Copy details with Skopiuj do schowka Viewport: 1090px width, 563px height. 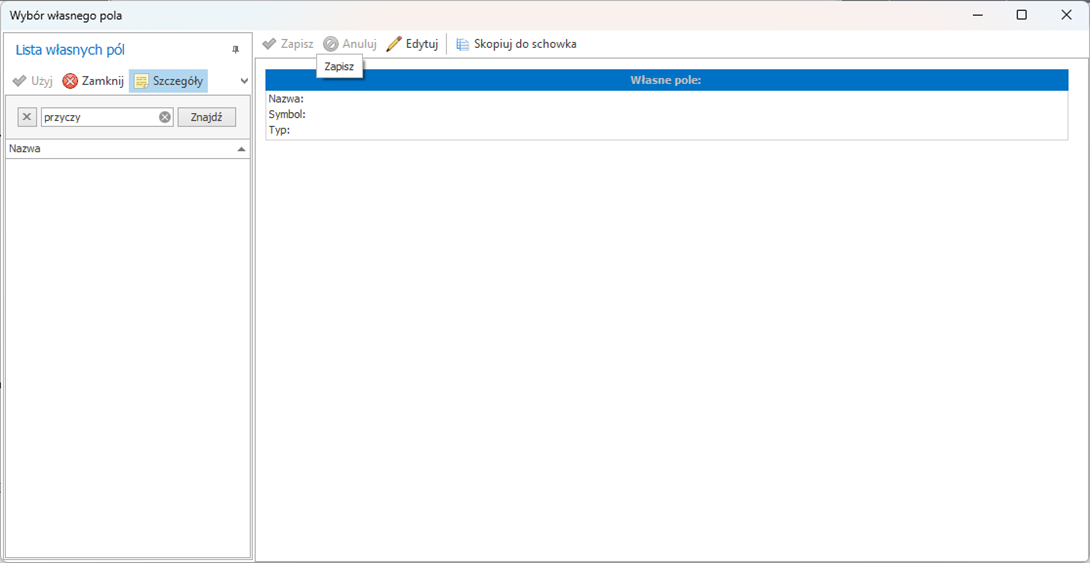[x=516, y=44]
